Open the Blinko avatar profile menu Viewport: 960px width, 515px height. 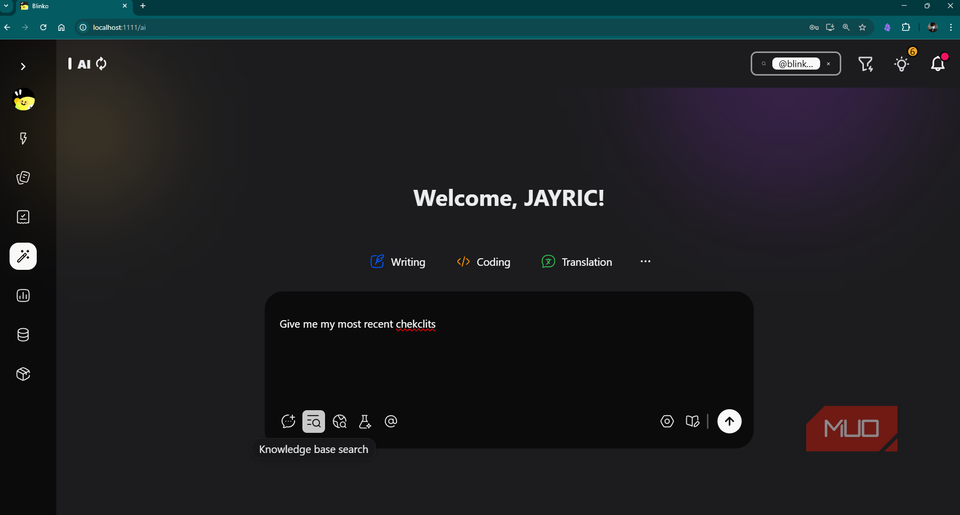(24, 99)
